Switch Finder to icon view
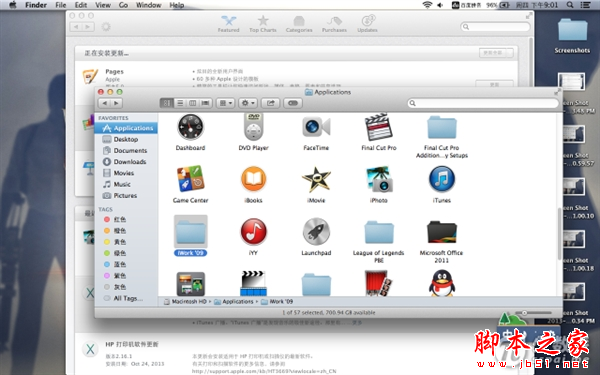Image resolution: width=600 pixels, height=375 pixels. click(166, 103)
